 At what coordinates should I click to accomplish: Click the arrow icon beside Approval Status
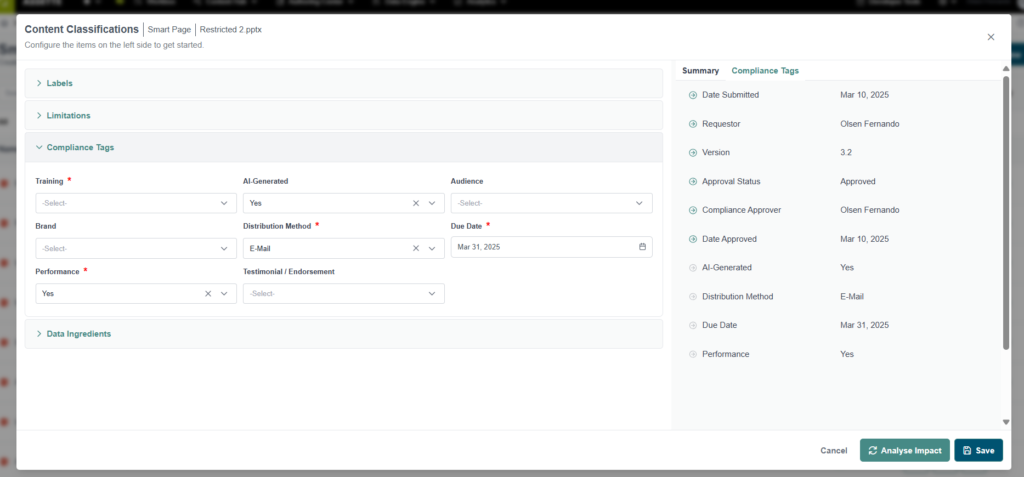(x=693, y=181)
